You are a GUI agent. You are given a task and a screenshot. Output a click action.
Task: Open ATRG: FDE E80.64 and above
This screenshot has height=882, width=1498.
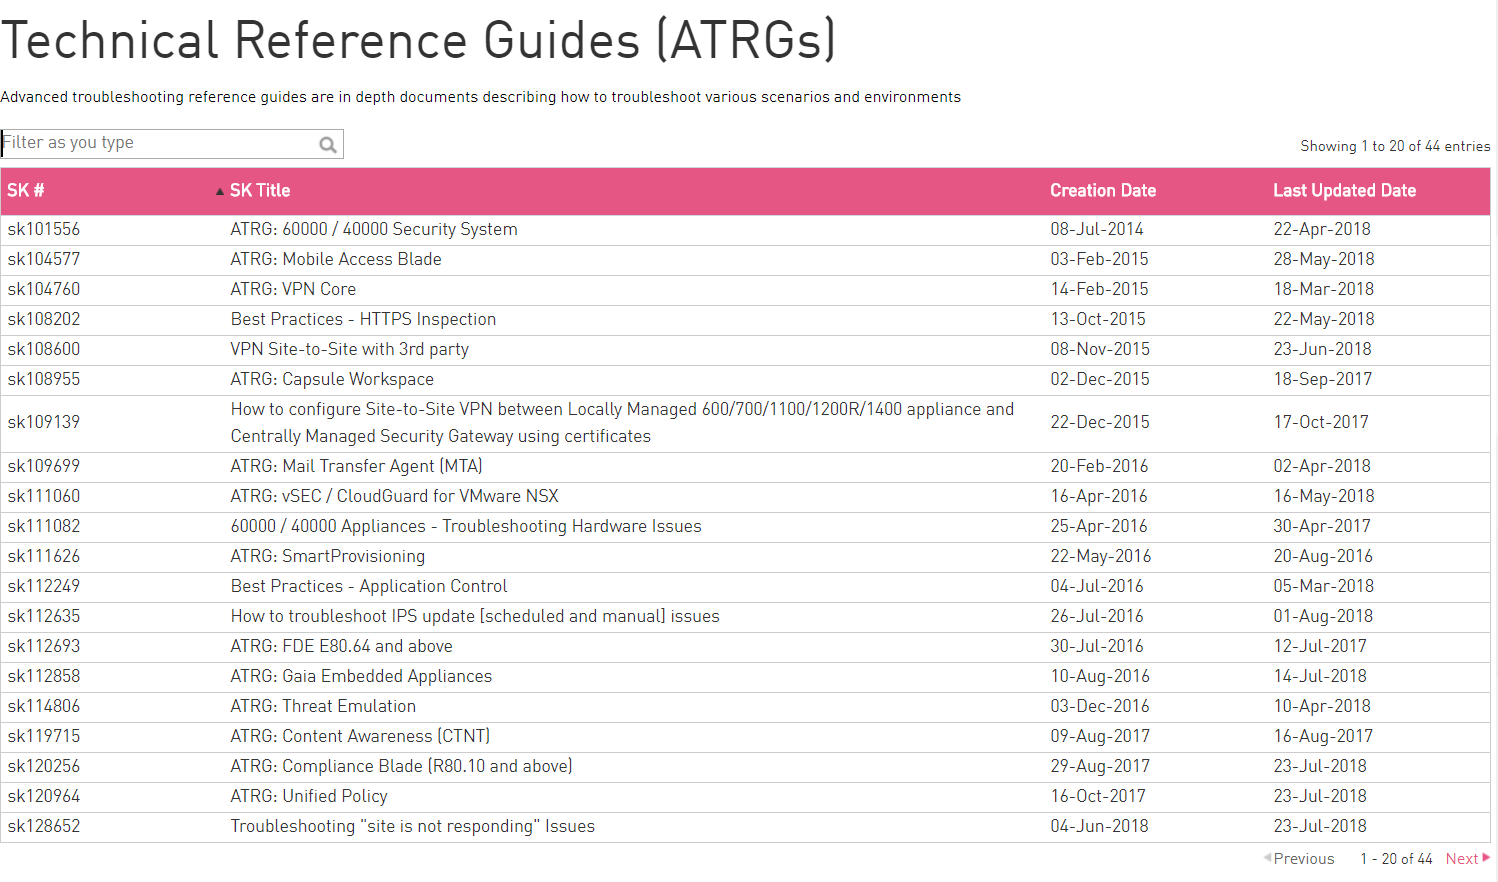342,646
